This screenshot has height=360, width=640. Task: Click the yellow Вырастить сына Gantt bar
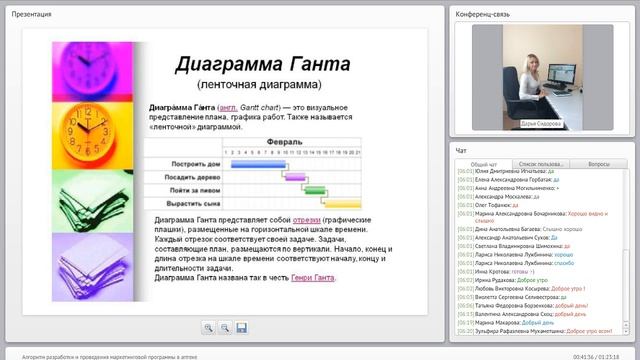click(x=343, y=203)
